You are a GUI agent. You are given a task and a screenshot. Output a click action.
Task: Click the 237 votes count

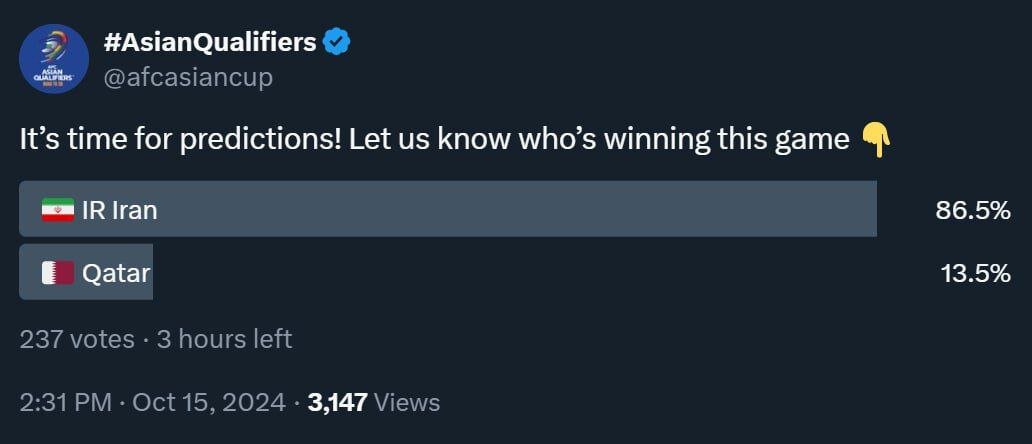pos(77,339)
